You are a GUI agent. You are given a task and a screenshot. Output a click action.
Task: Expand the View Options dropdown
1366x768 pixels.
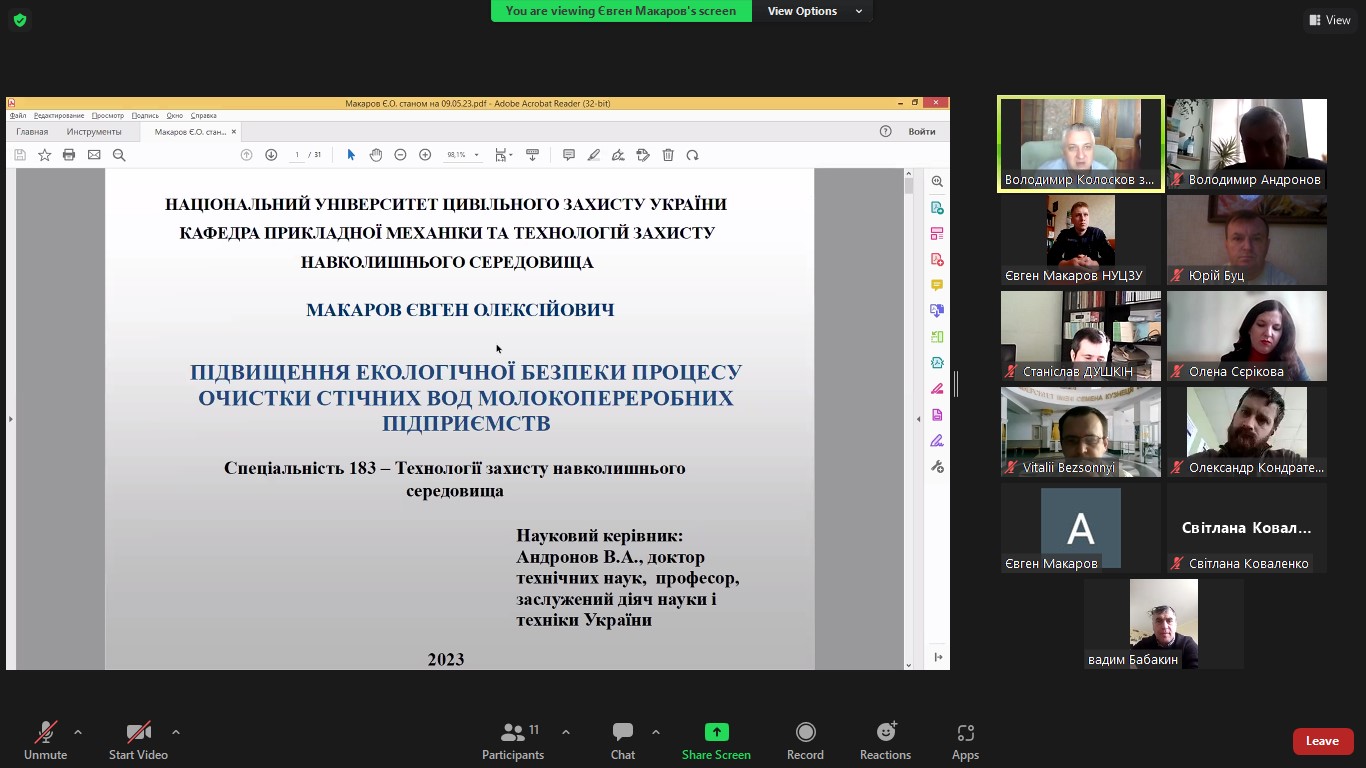(x=814, y=11)
